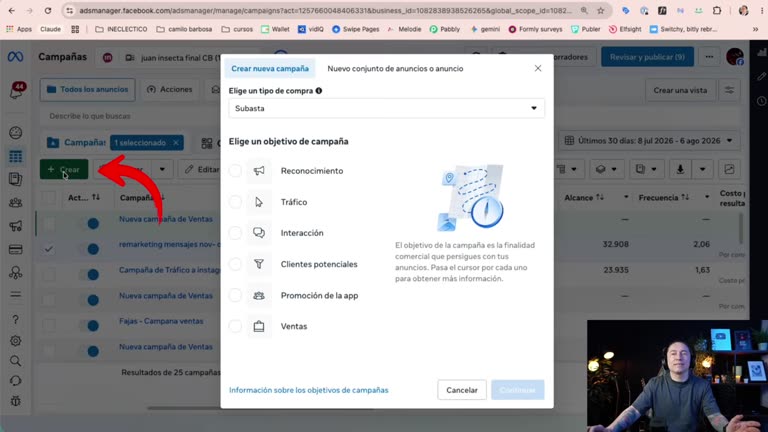The width and height of the screenshot is (768, 432).
Task: Open the chart view icon in toolbar
Action: tap(729, 169)
